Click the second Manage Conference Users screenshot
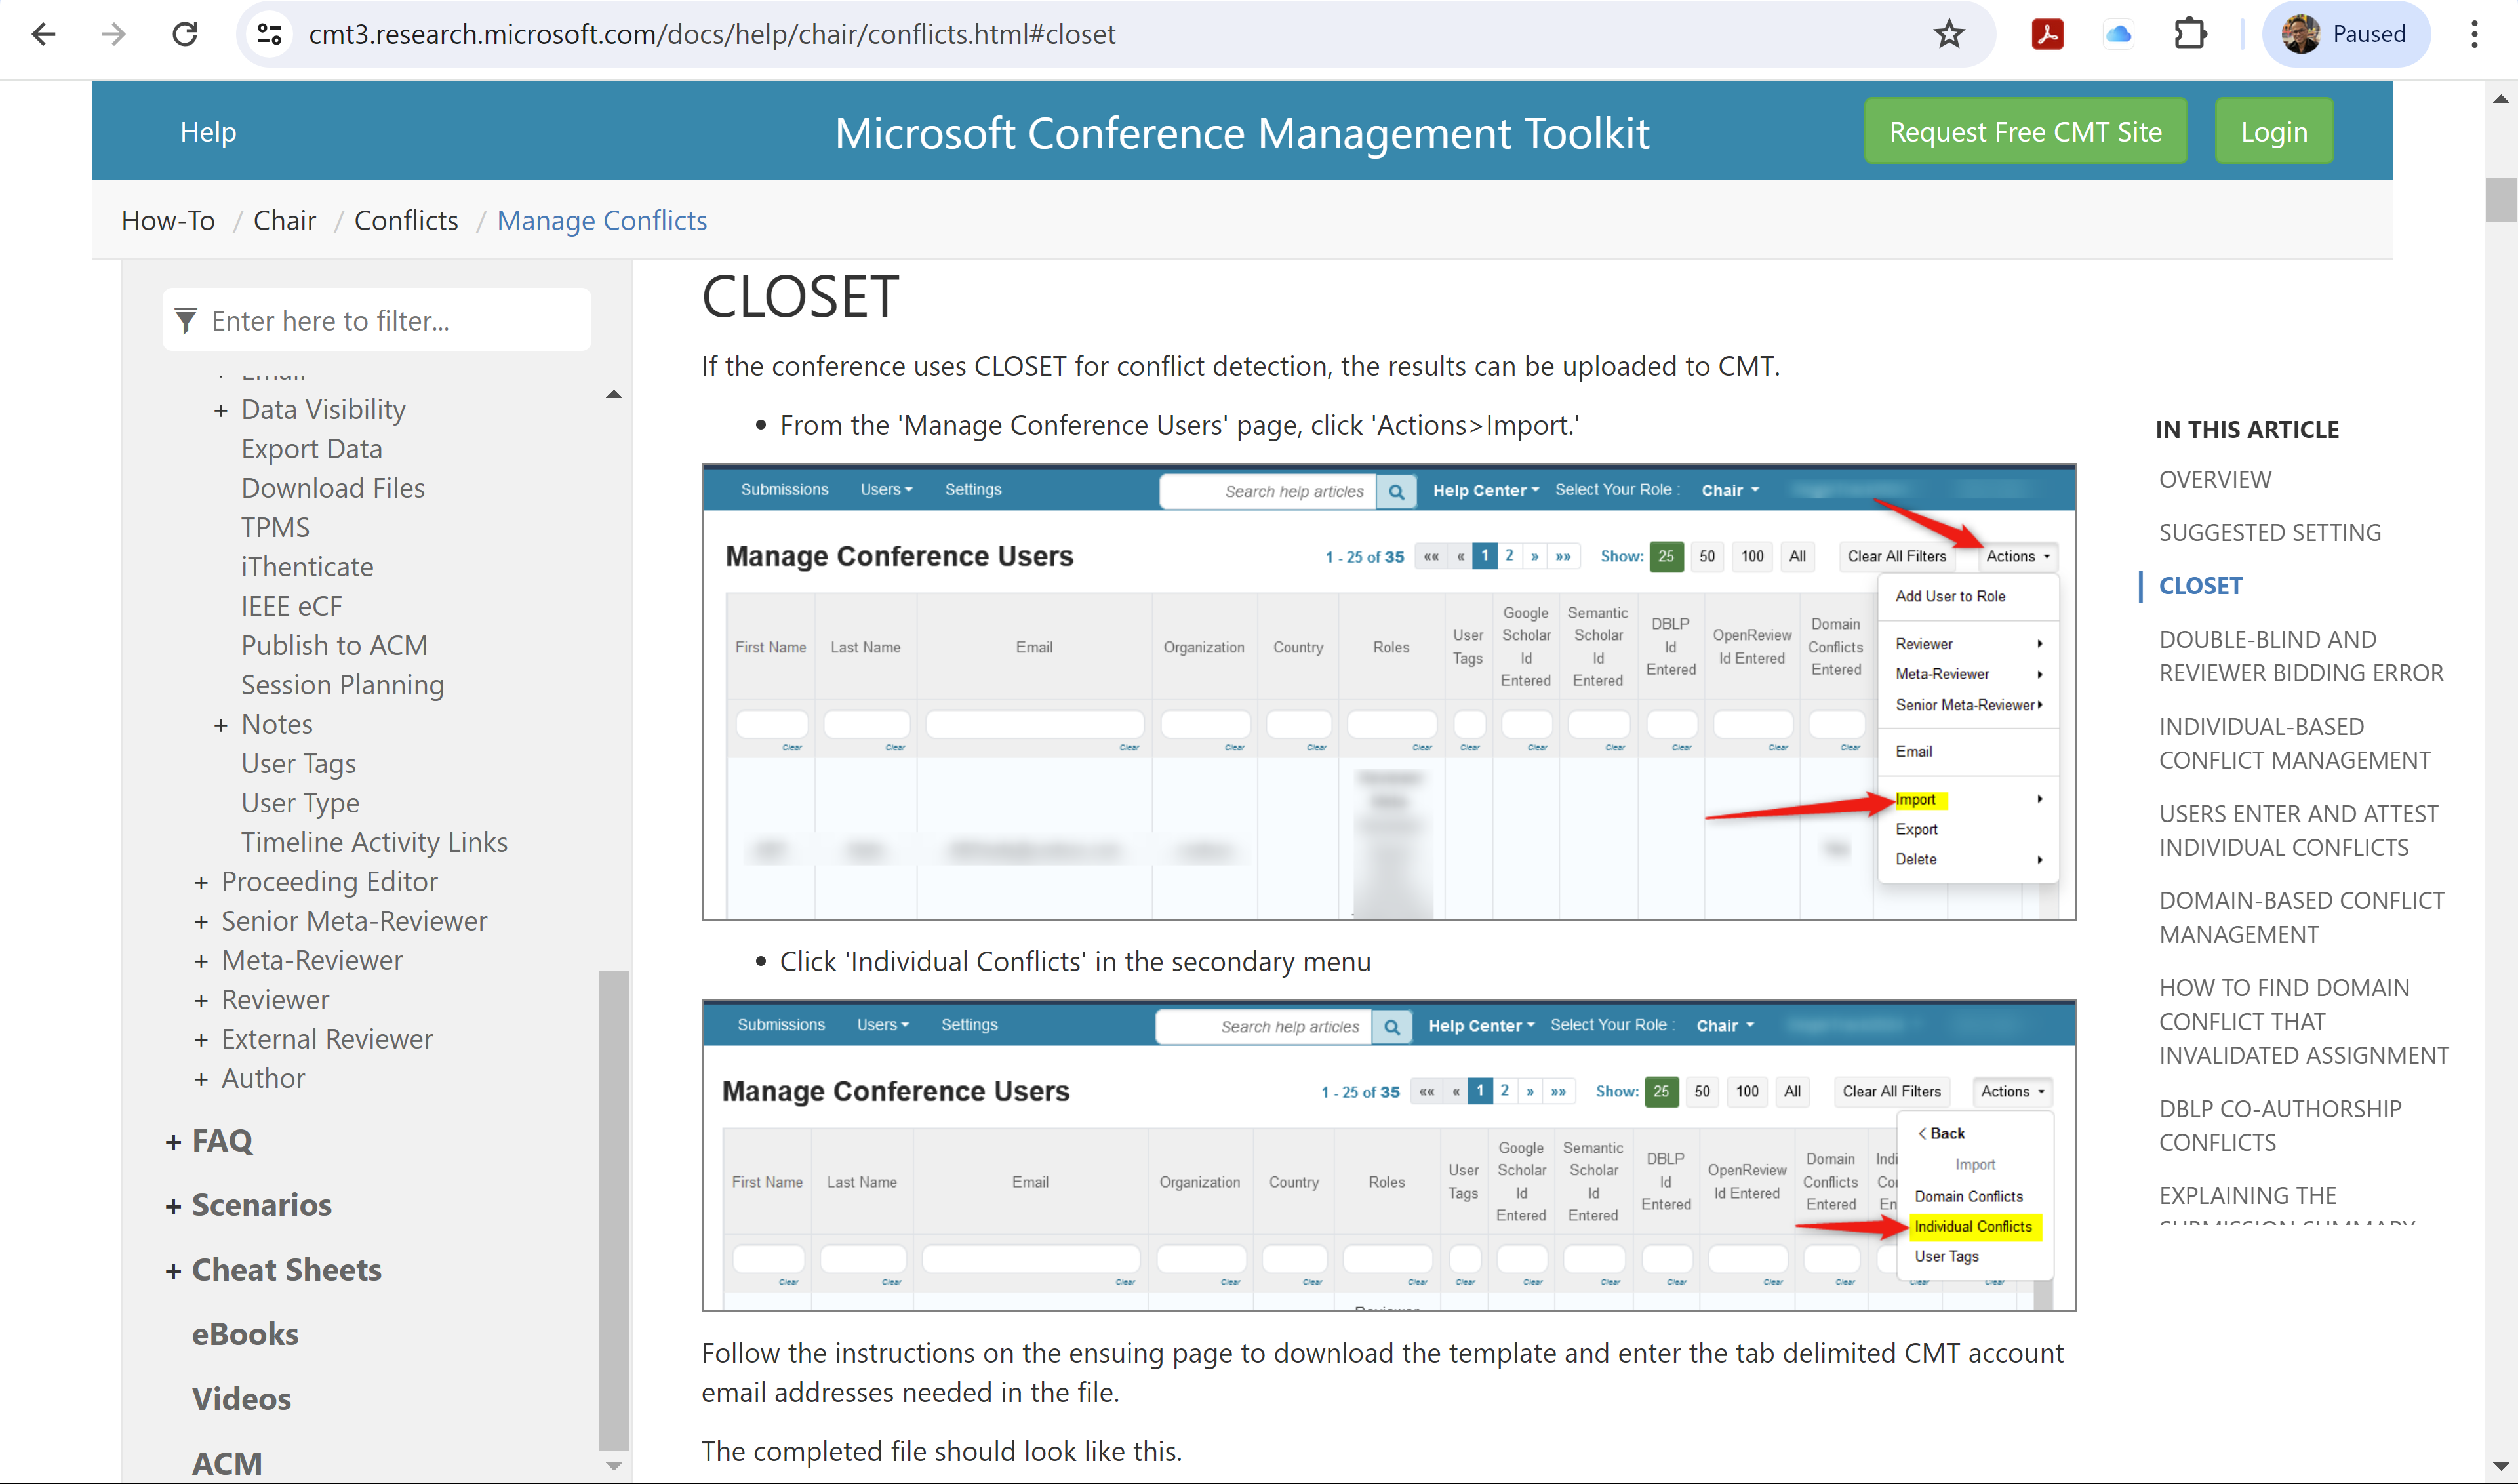 1389,1155
